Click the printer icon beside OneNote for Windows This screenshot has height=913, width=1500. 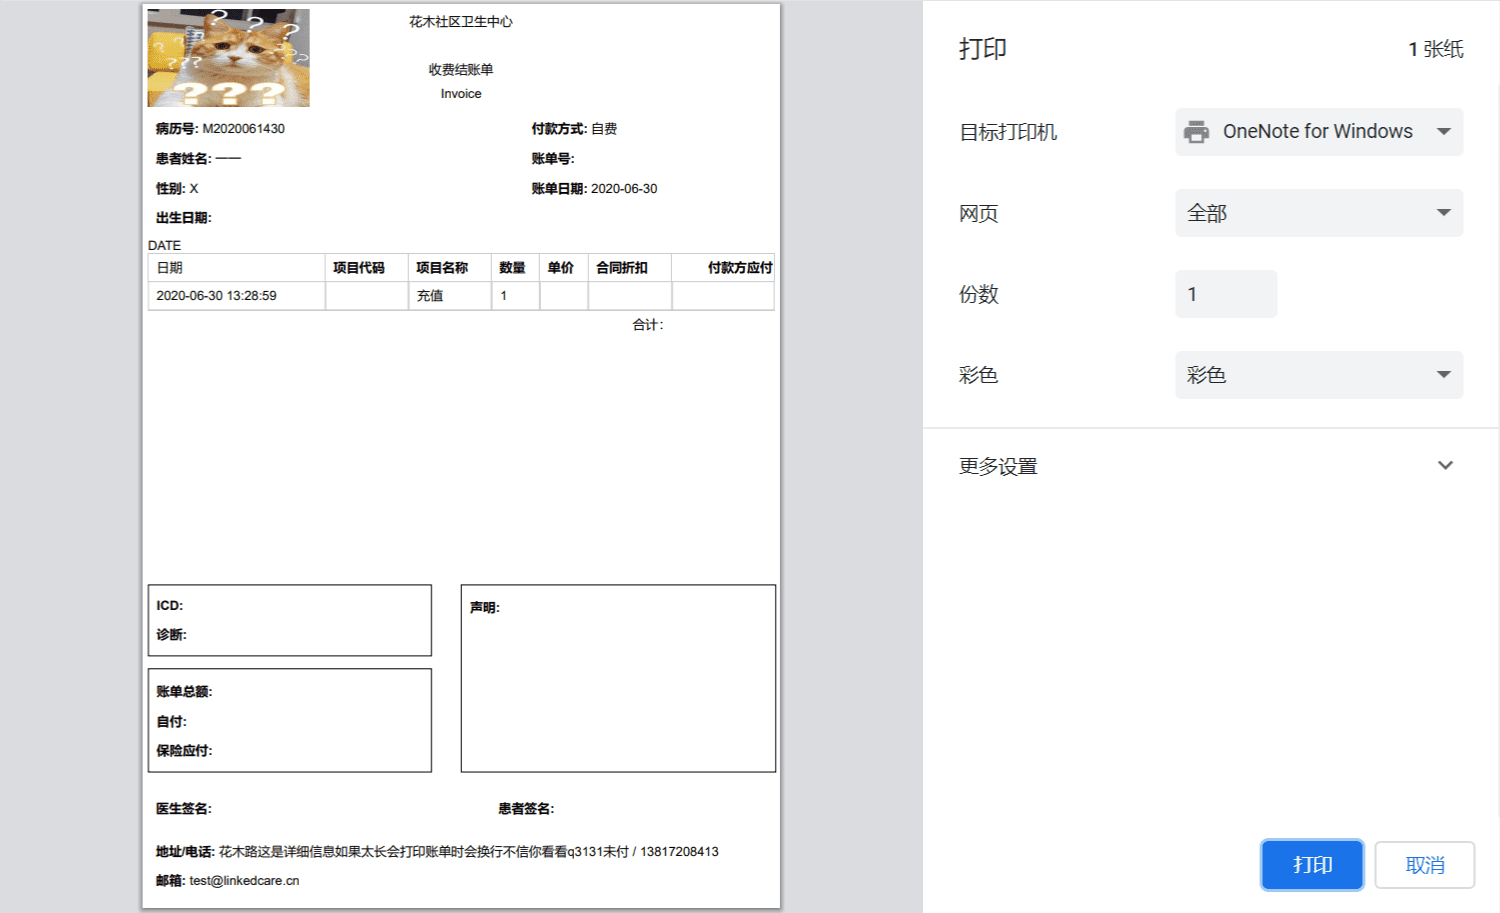click(x=1196, y=132)
